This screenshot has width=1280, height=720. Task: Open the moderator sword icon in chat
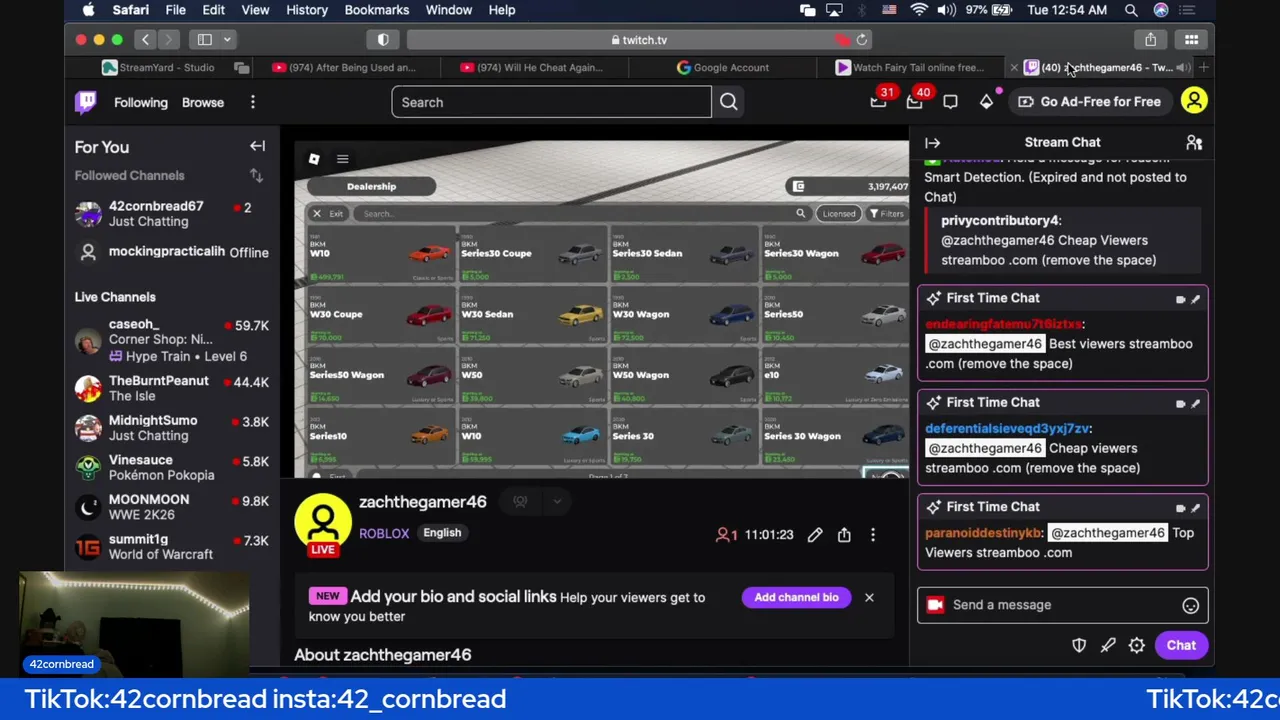point(1108,645)
